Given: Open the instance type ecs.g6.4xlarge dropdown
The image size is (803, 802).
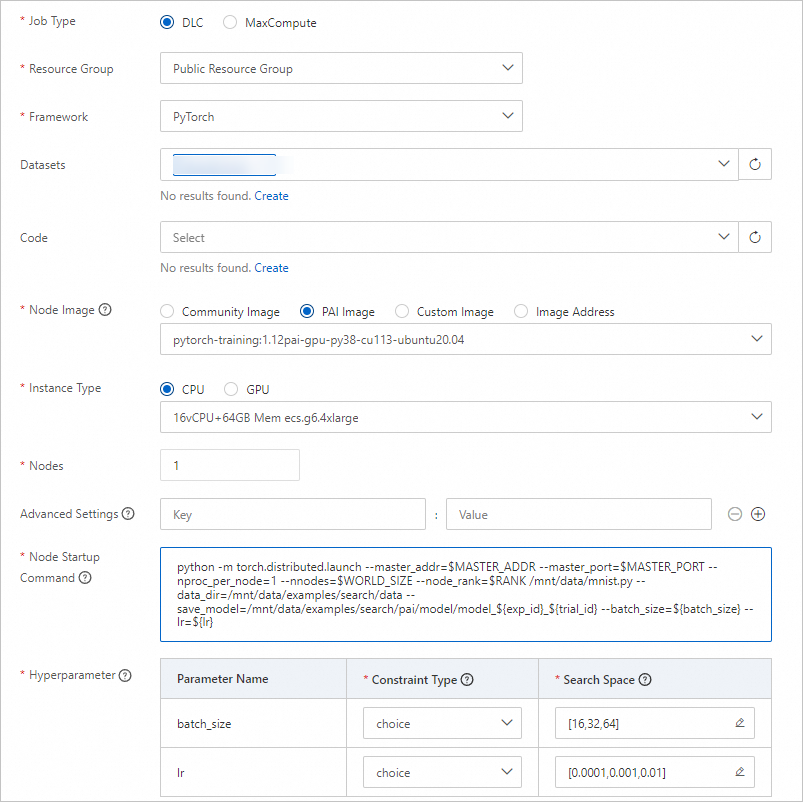Looking at the screenshot, I should 465,418.
